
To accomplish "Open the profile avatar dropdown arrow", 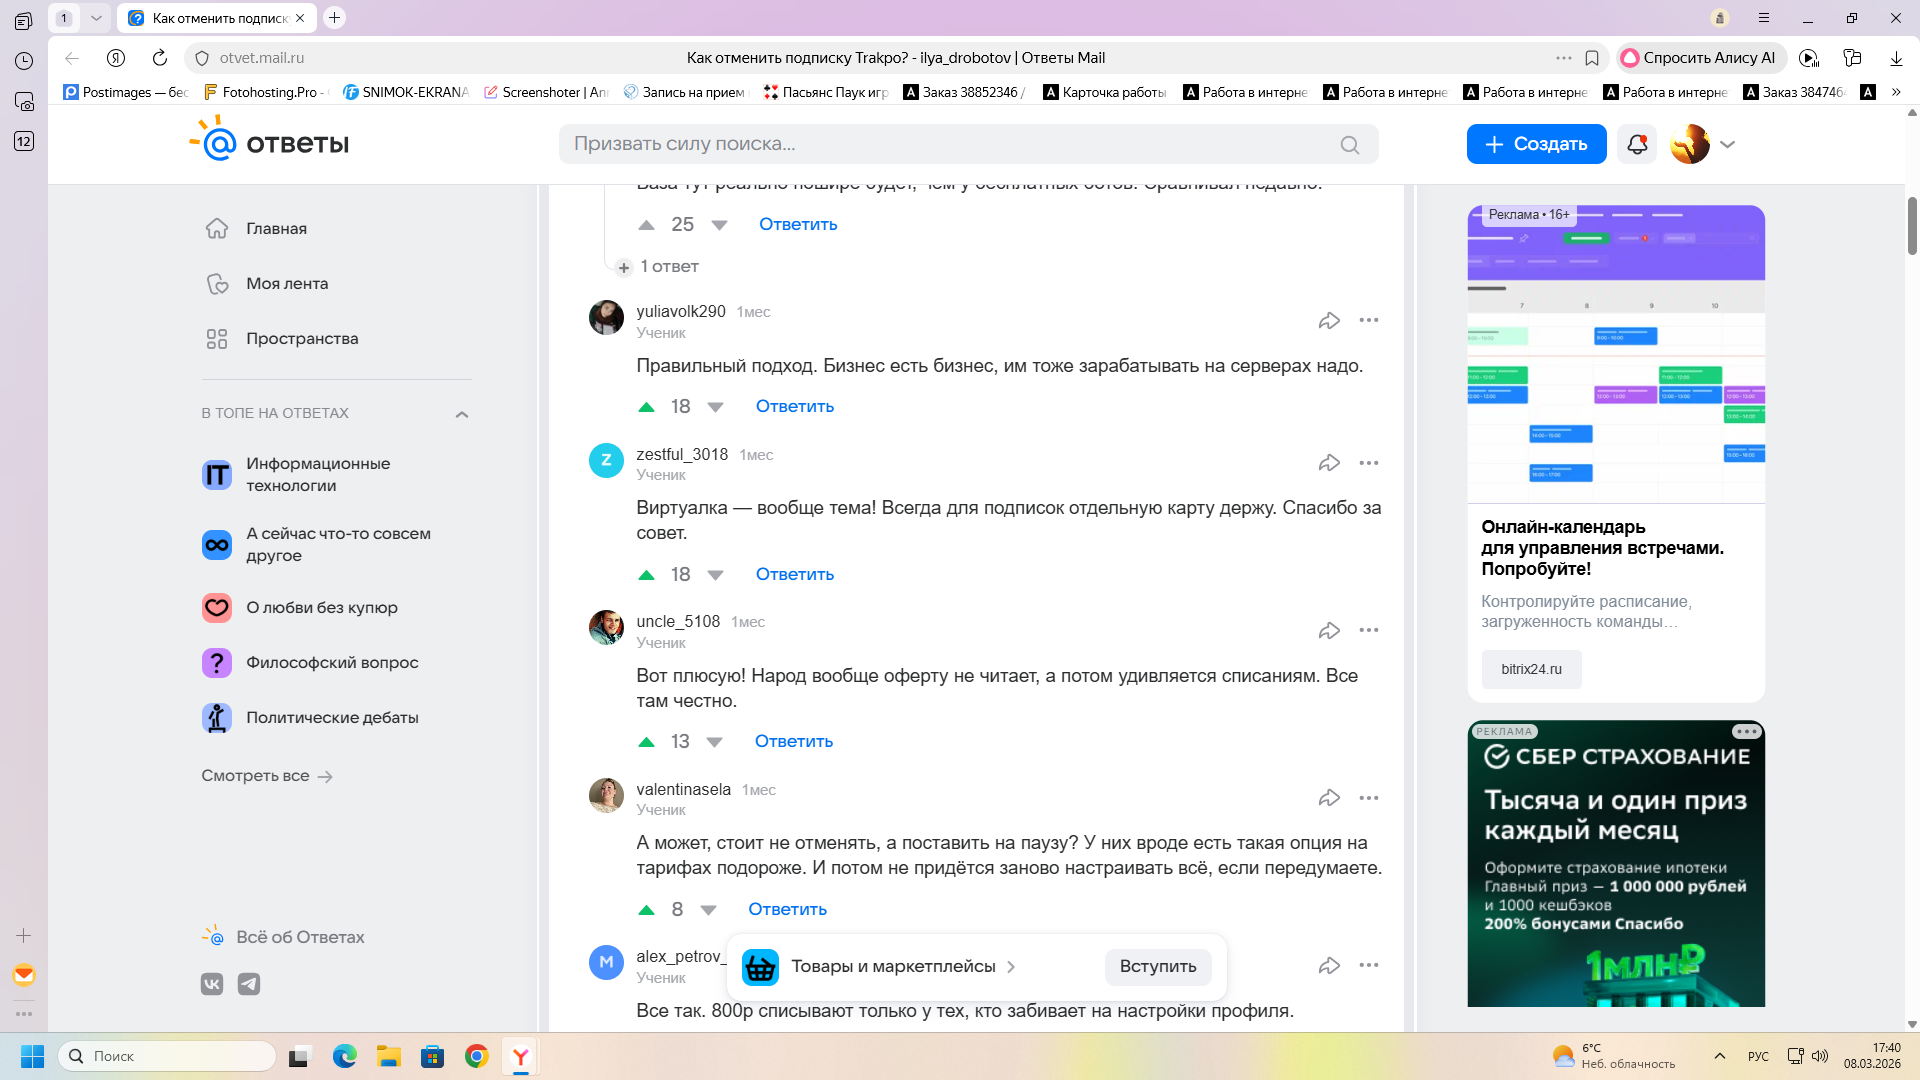I will click(1727, 144).
